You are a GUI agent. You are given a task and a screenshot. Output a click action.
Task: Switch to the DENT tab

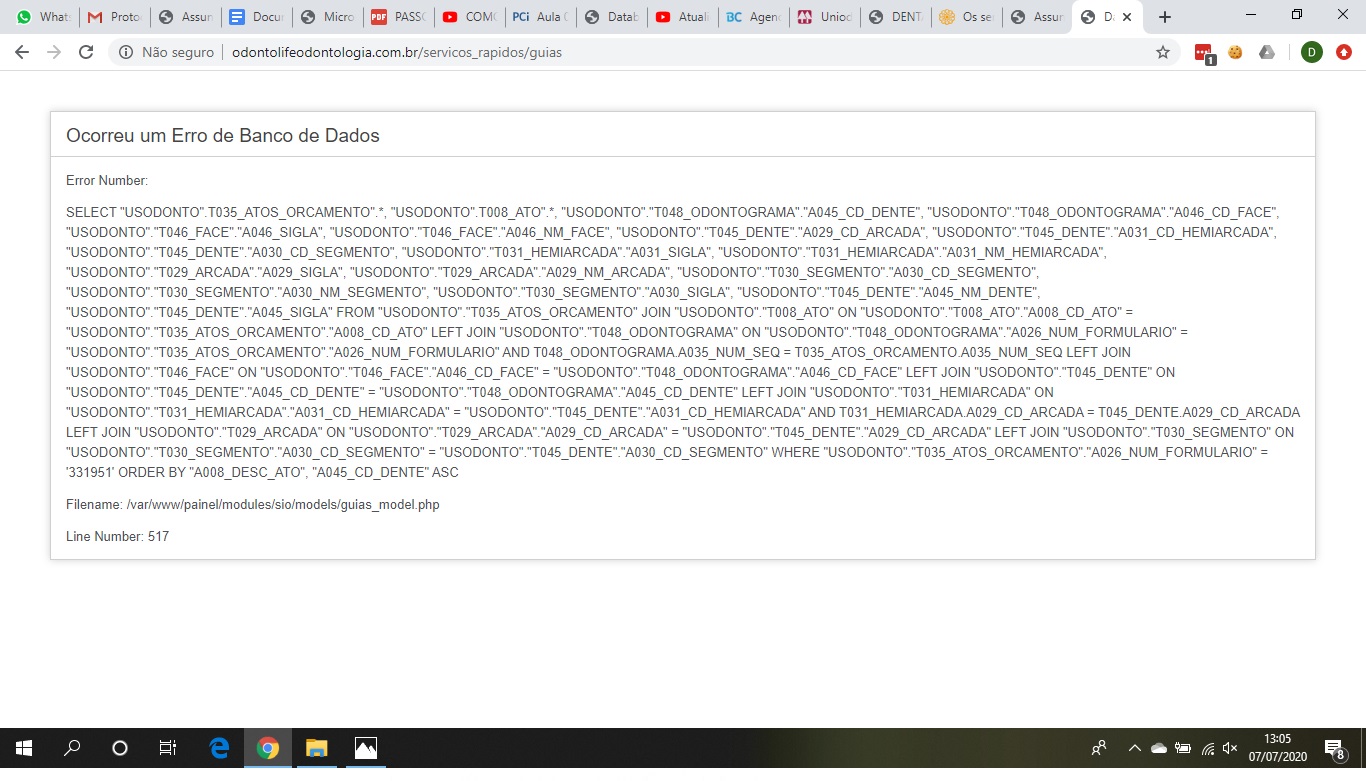click(894, 17)
